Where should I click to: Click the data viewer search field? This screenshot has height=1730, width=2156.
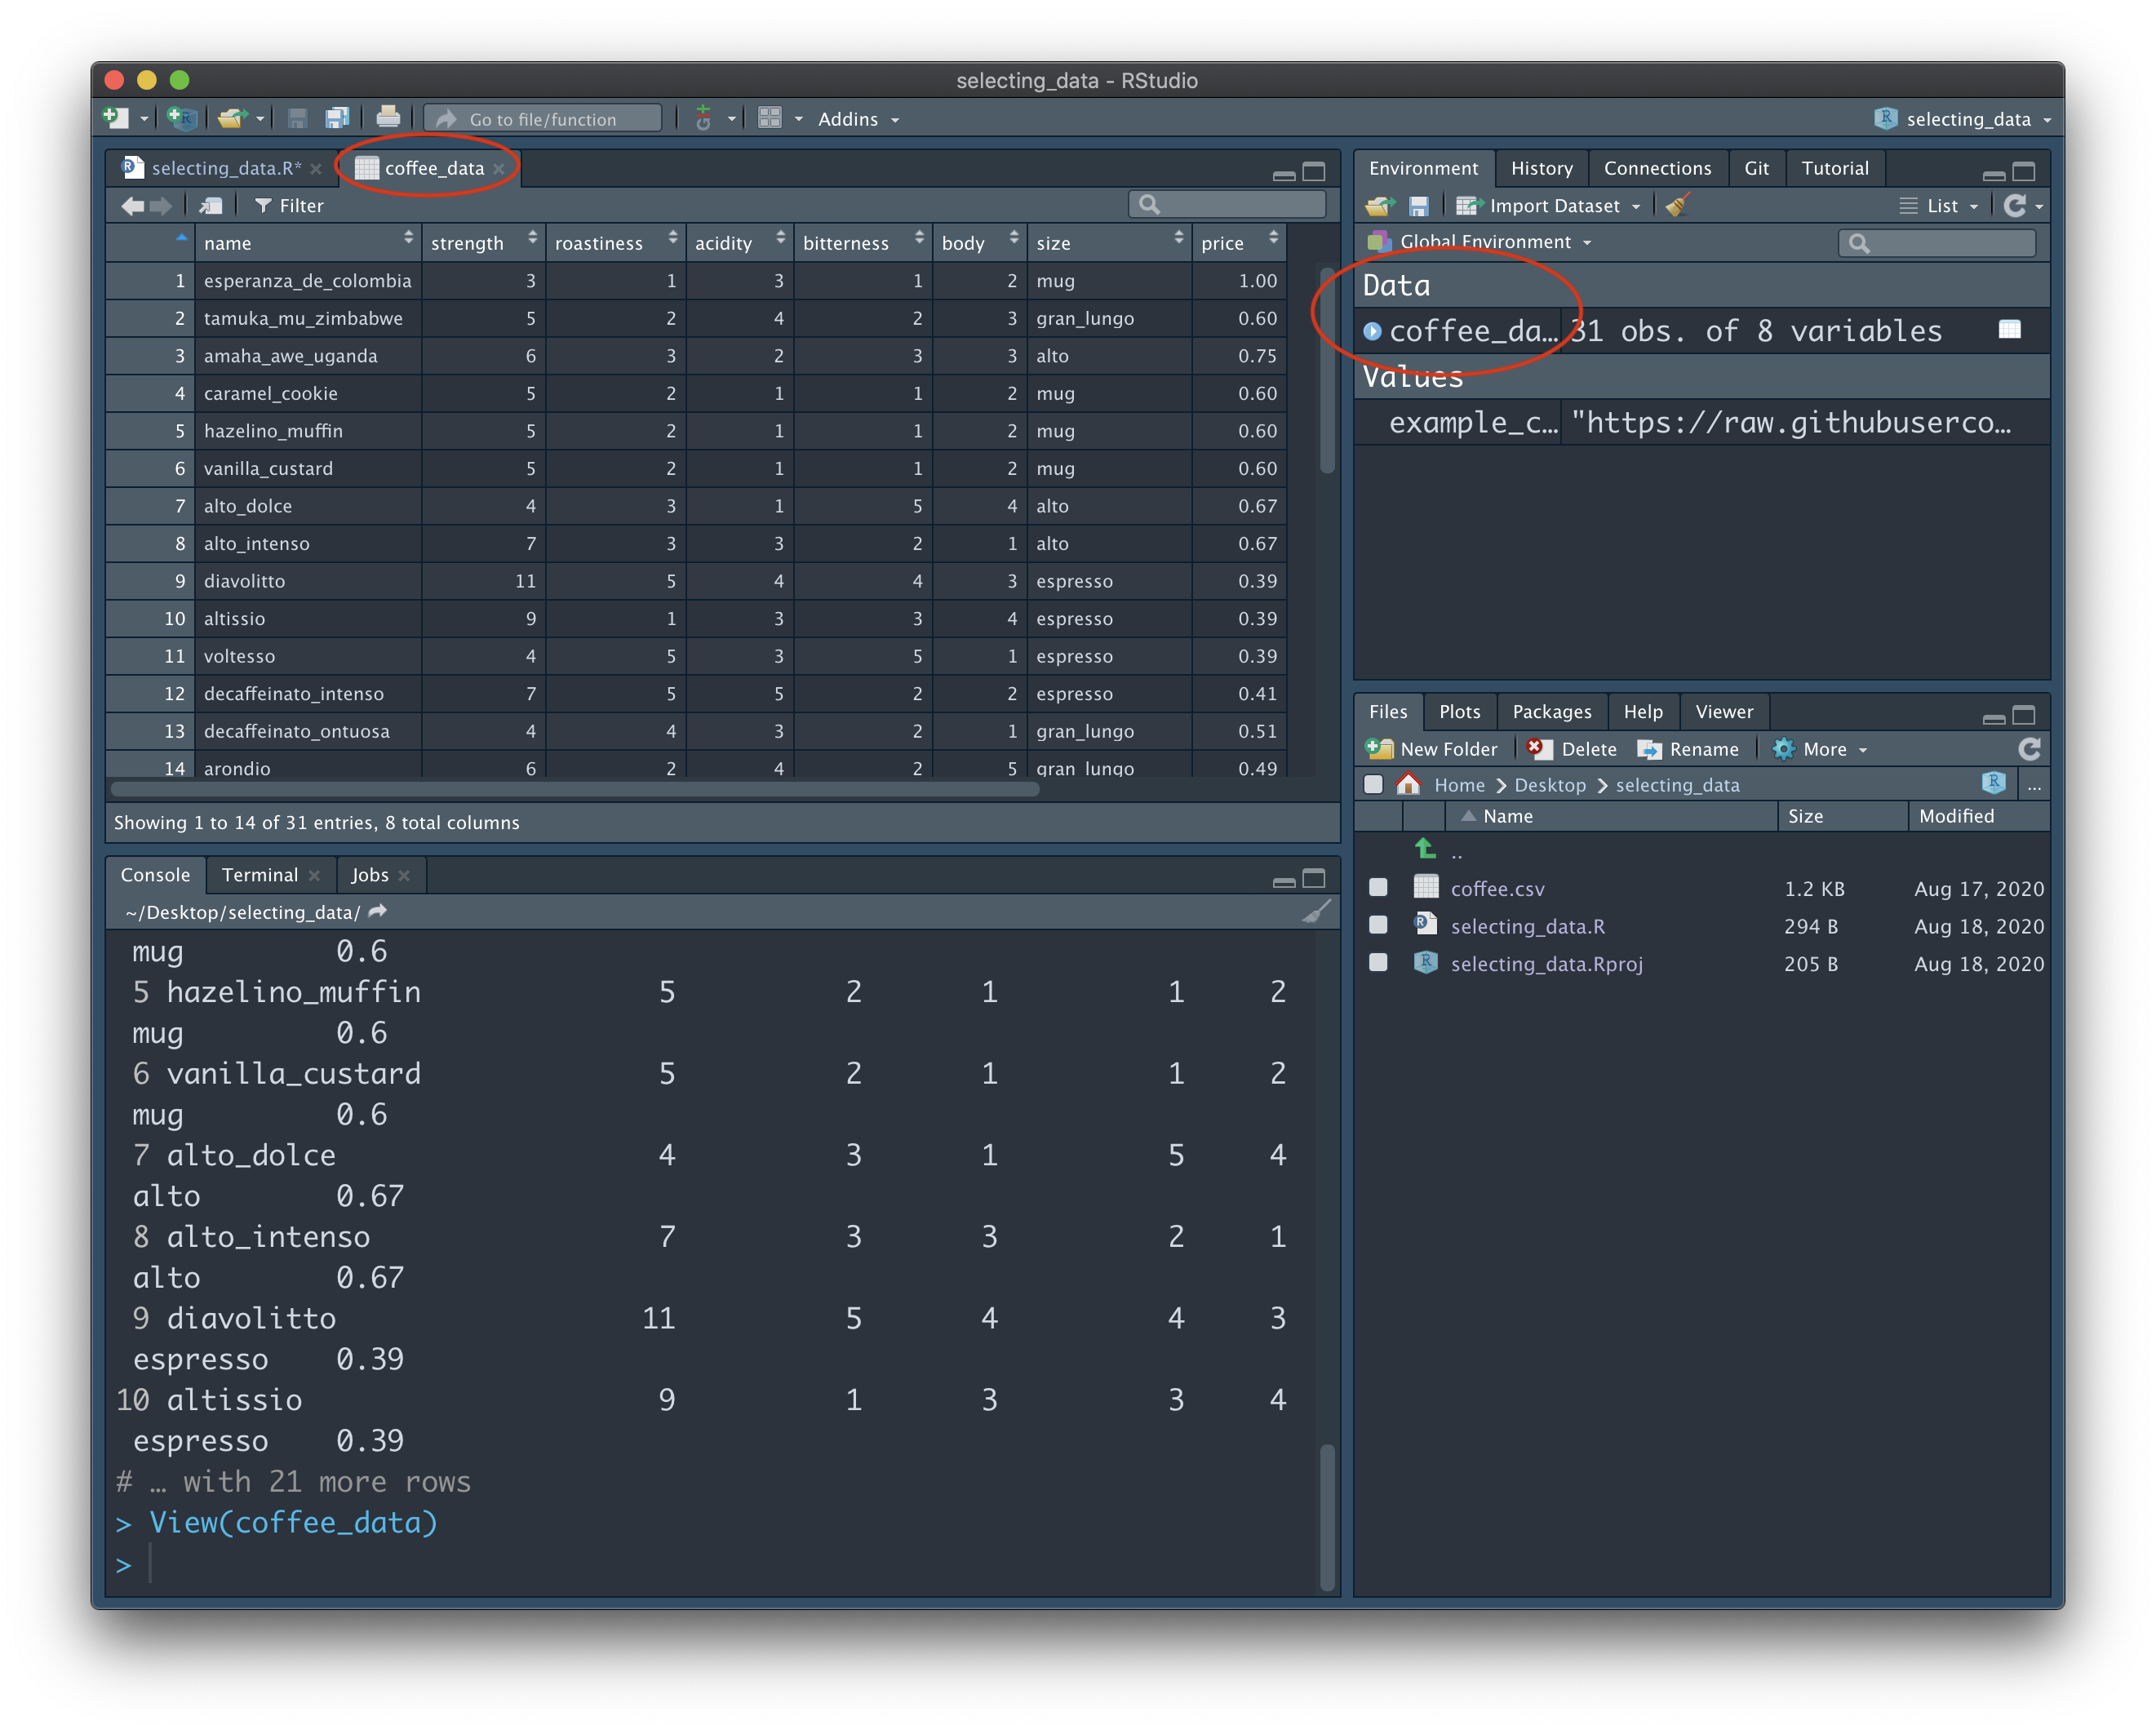pyautogui.click(x=1227, y=205)
